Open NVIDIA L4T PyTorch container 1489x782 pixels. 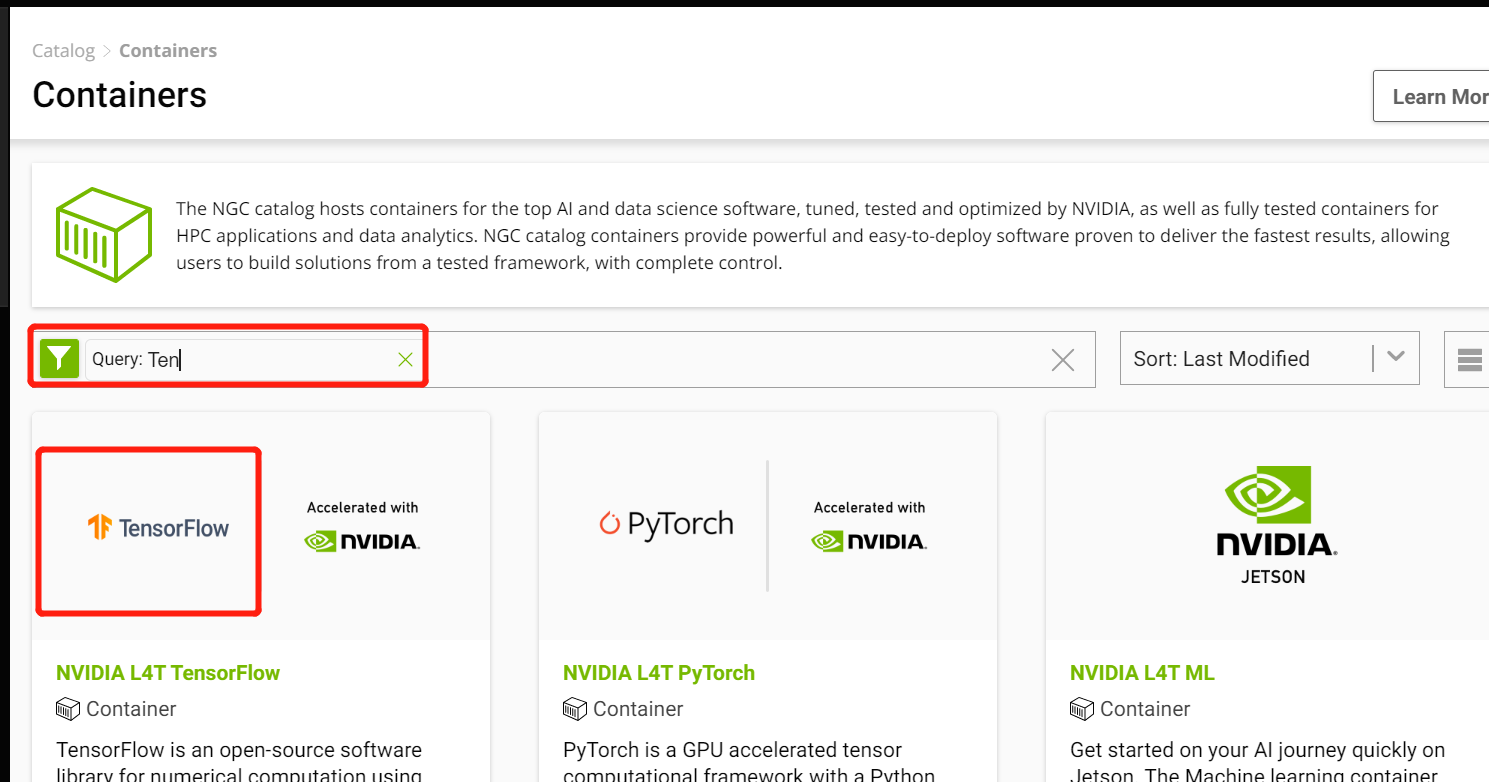pos(659,673)
